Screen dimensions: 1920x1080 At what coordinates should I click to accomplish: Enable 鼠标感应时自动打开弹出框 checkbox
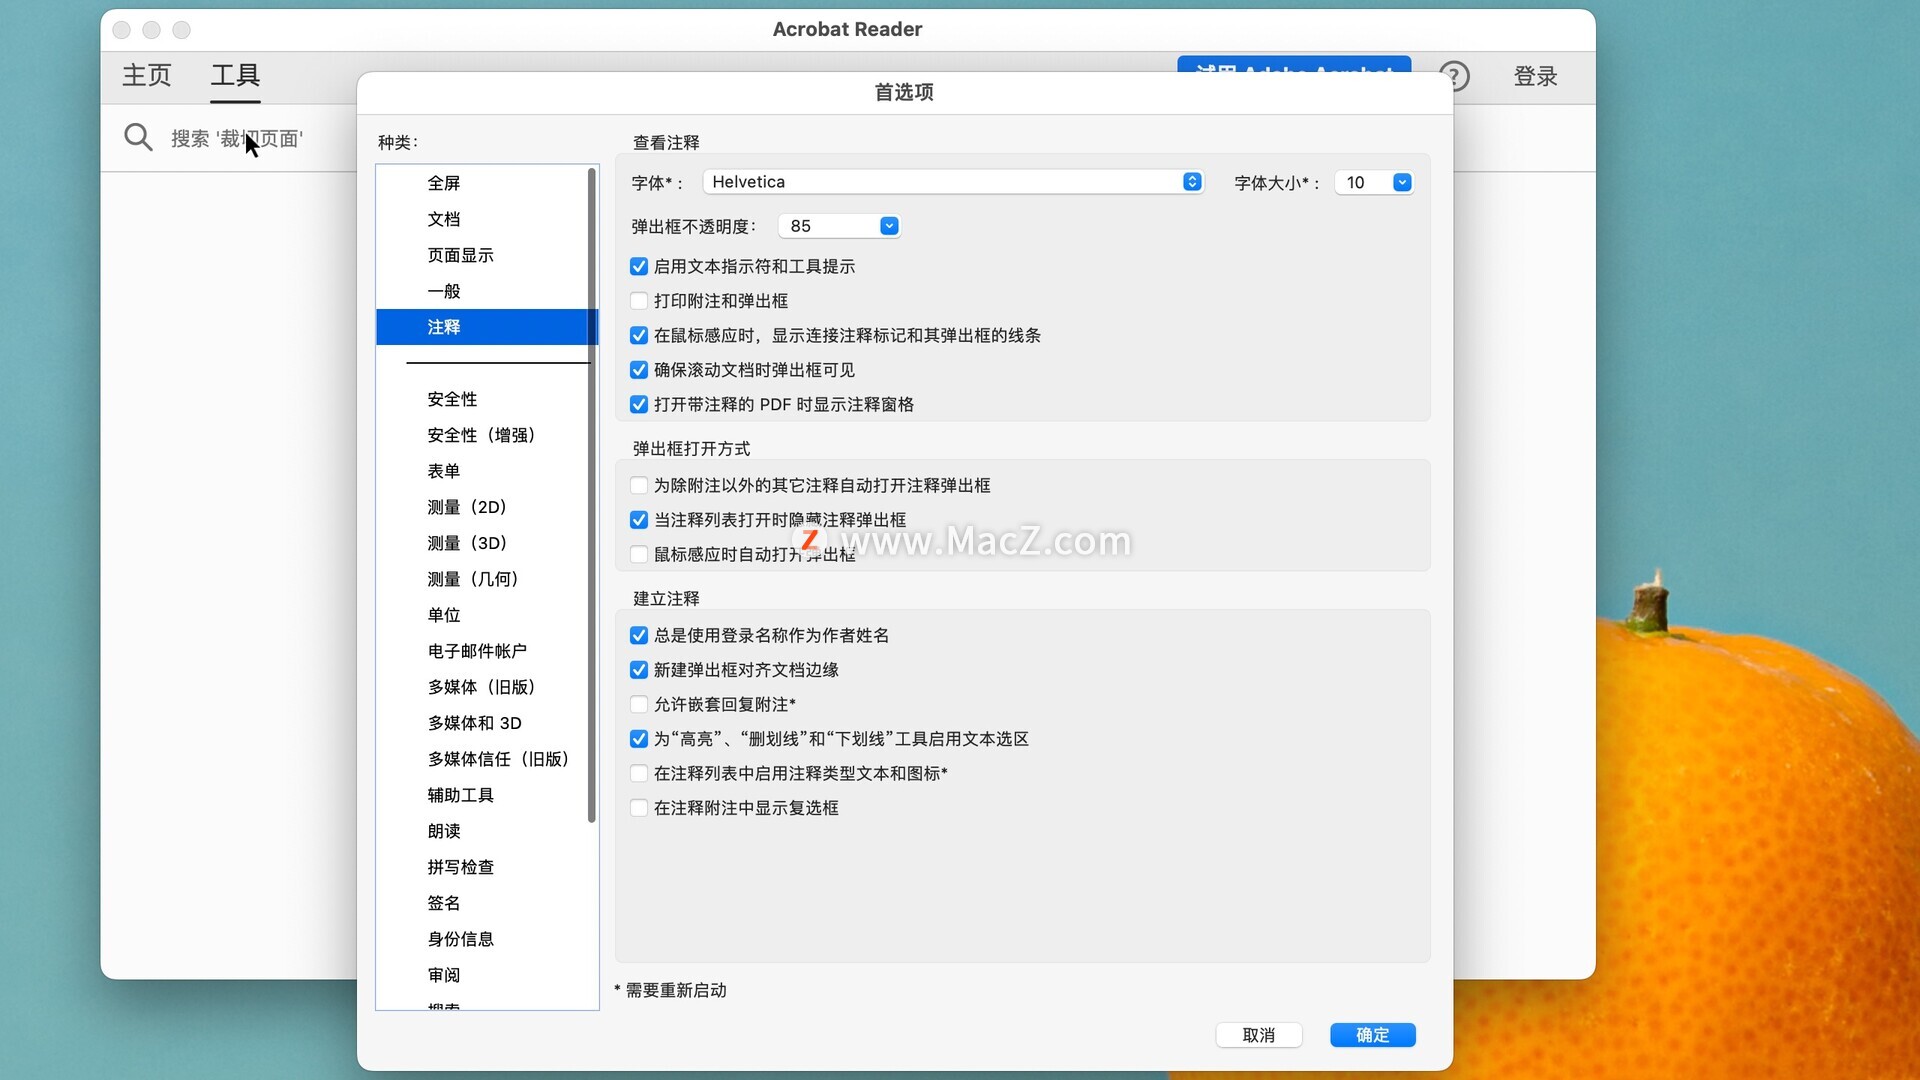639,555
